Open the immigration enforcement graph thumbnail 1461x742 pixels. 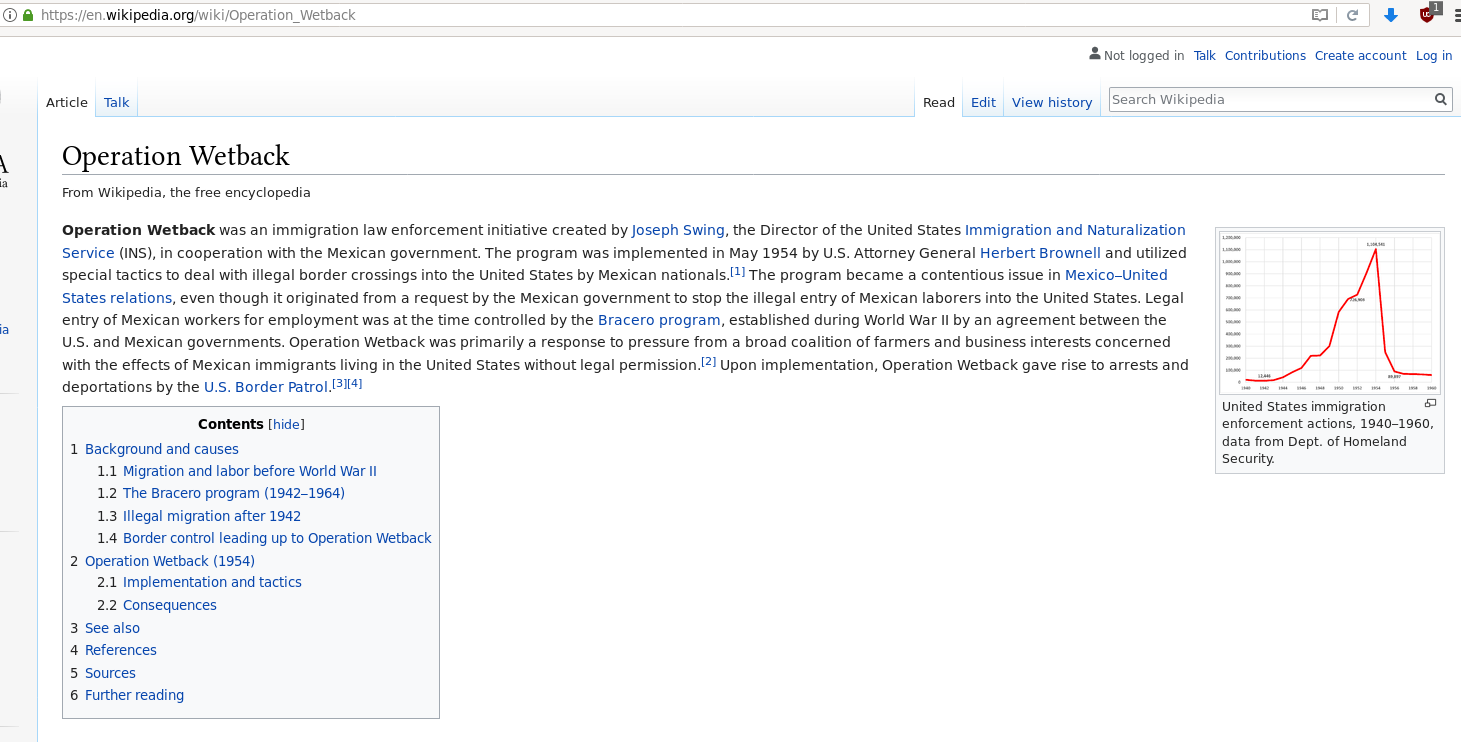pos(1329,313)
